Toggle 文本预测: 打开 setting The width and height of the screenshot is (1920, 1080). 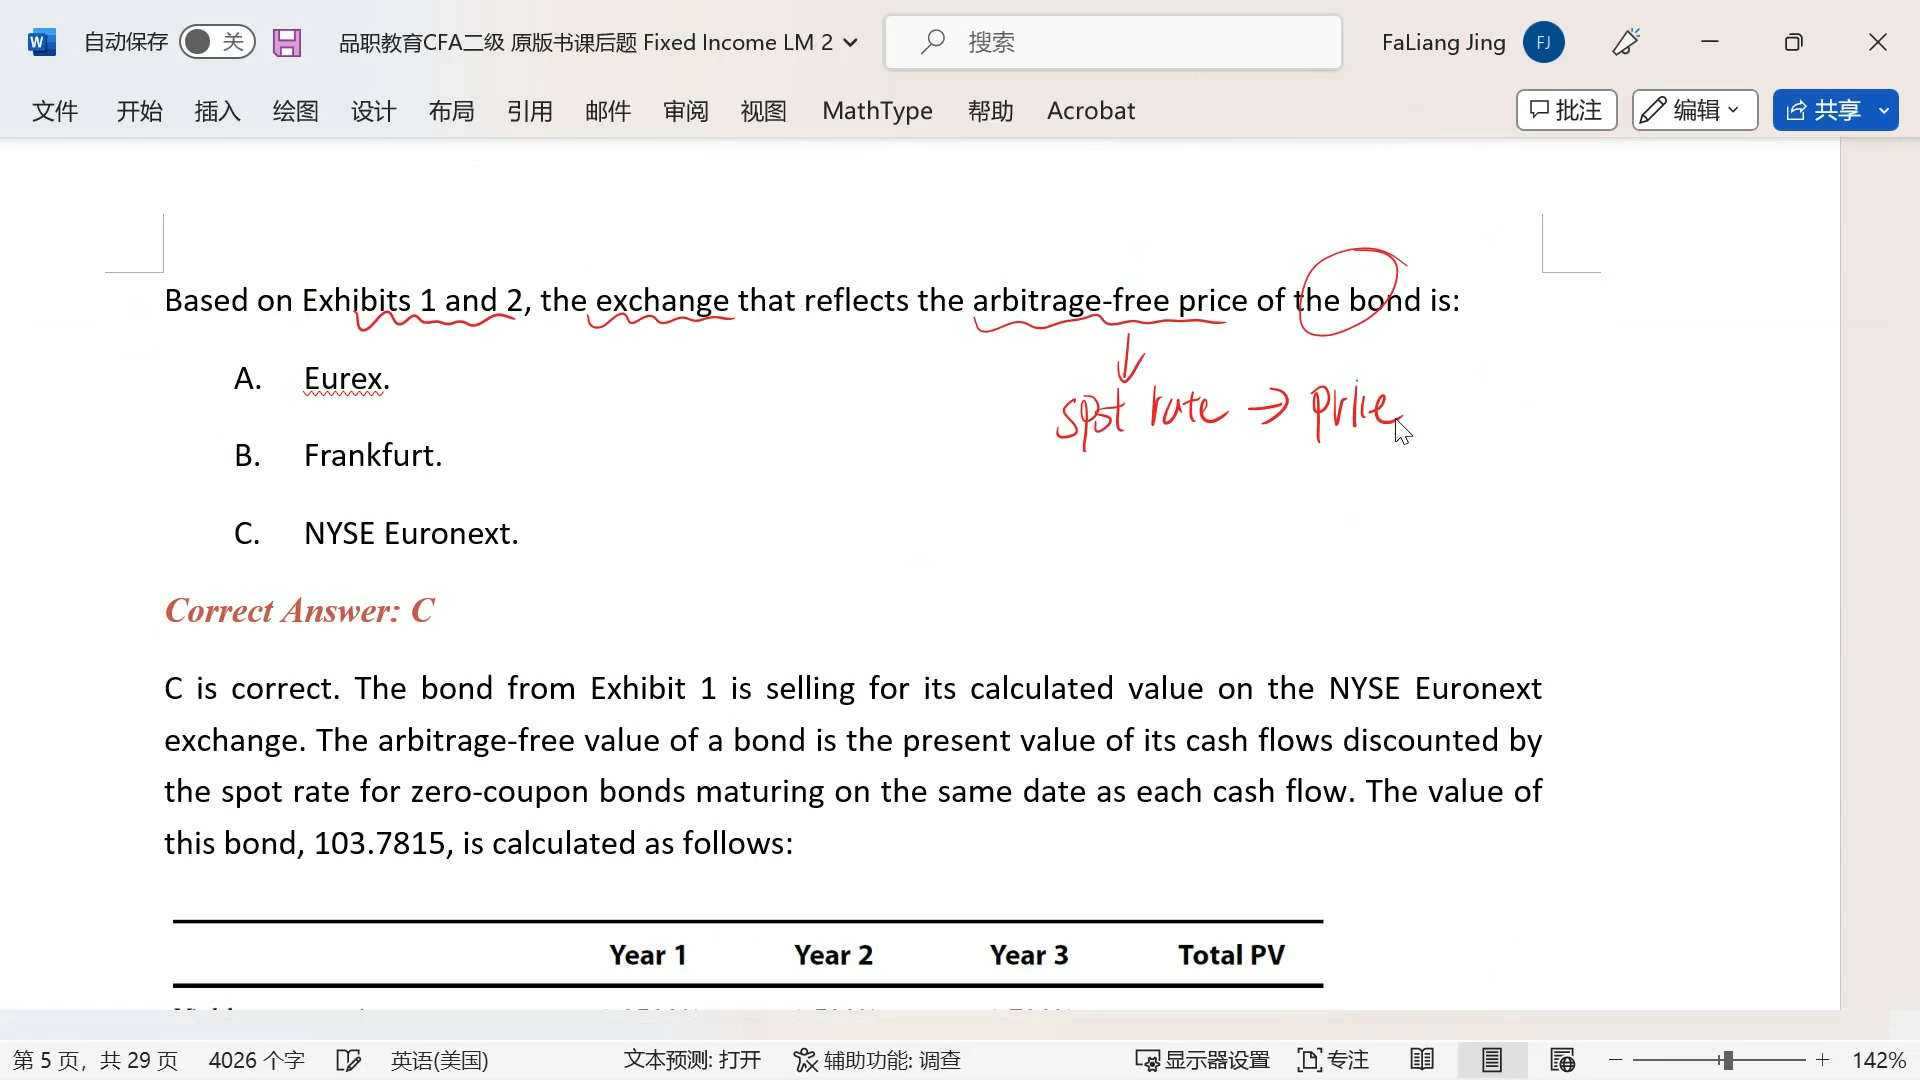pos(692,1060)
